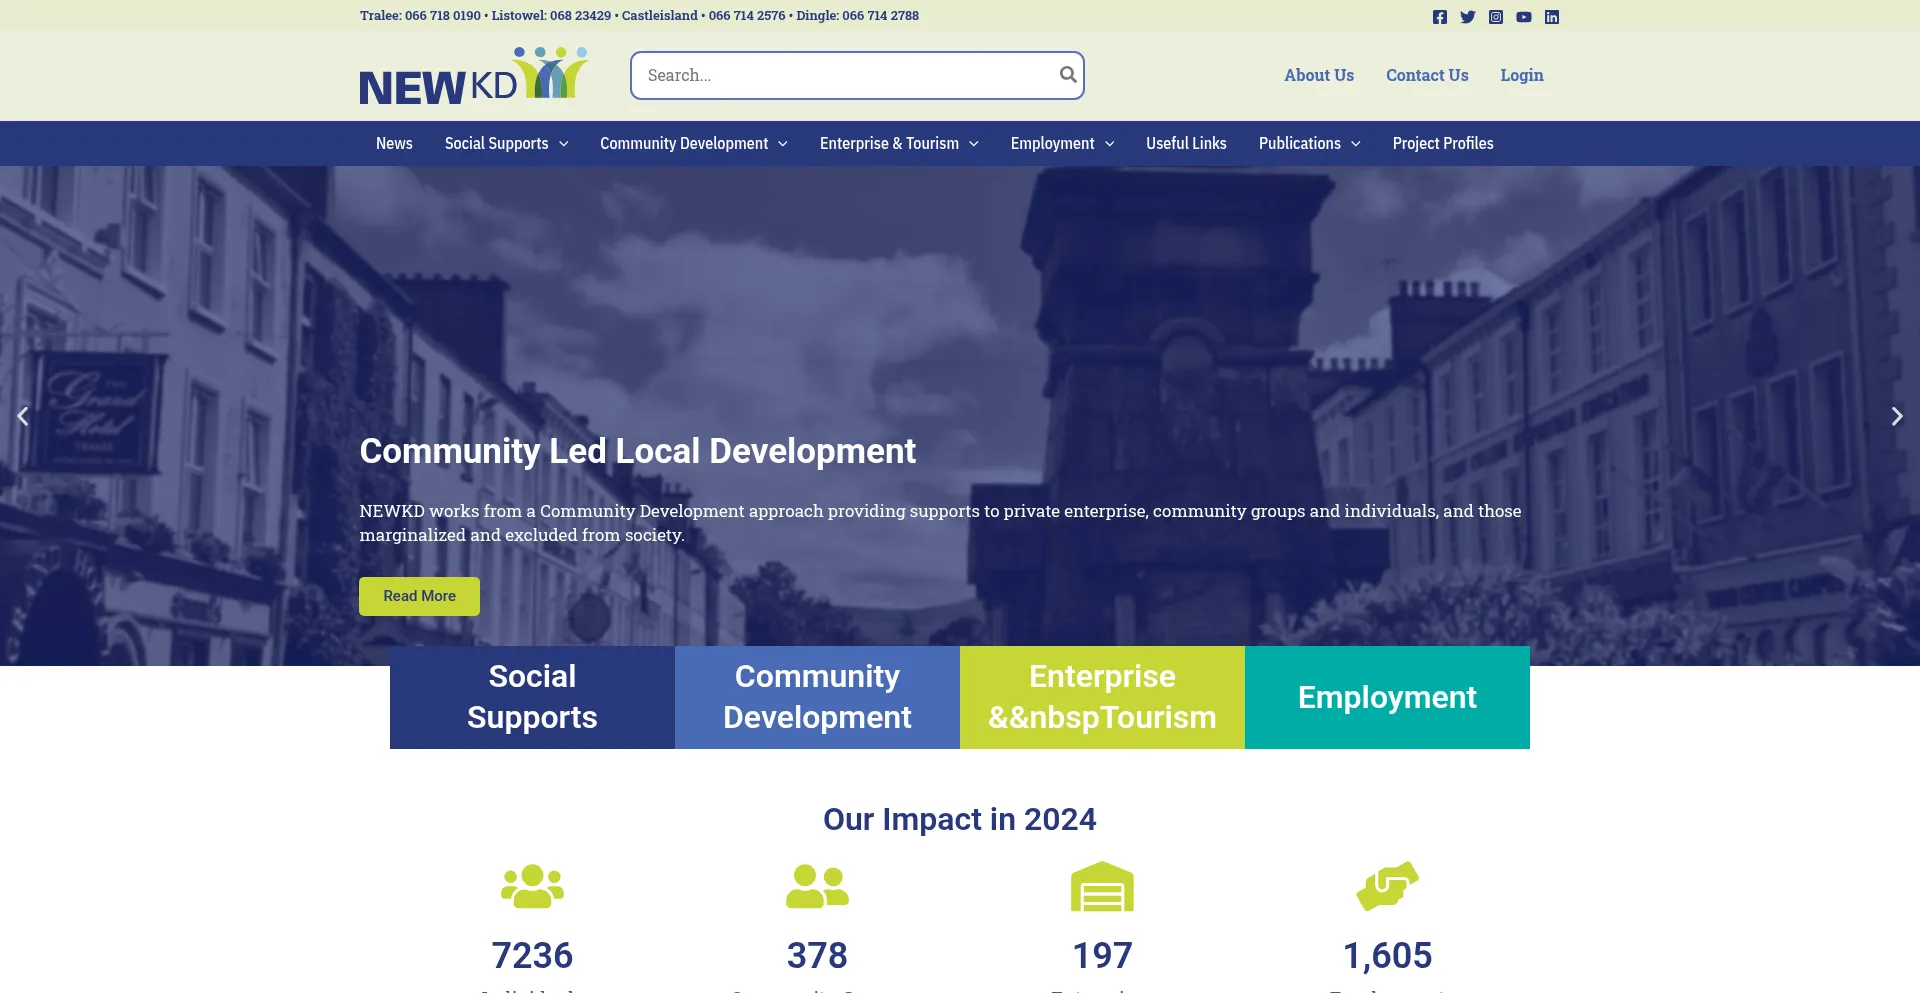Select the teal Employment tile
Image resolution: width=1920 pixels, height=993 pixels.
[x=1387, y=697]
